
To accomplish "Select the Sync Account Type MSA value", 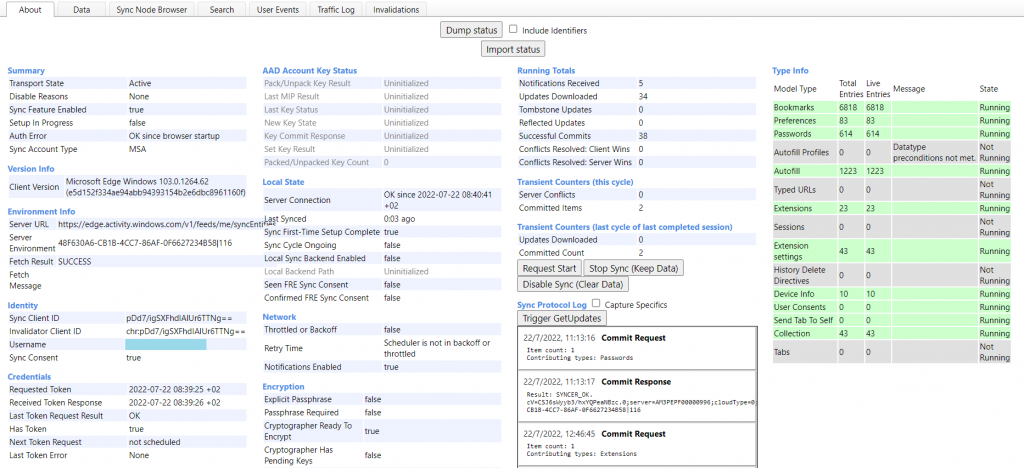I will coord(137,149).
